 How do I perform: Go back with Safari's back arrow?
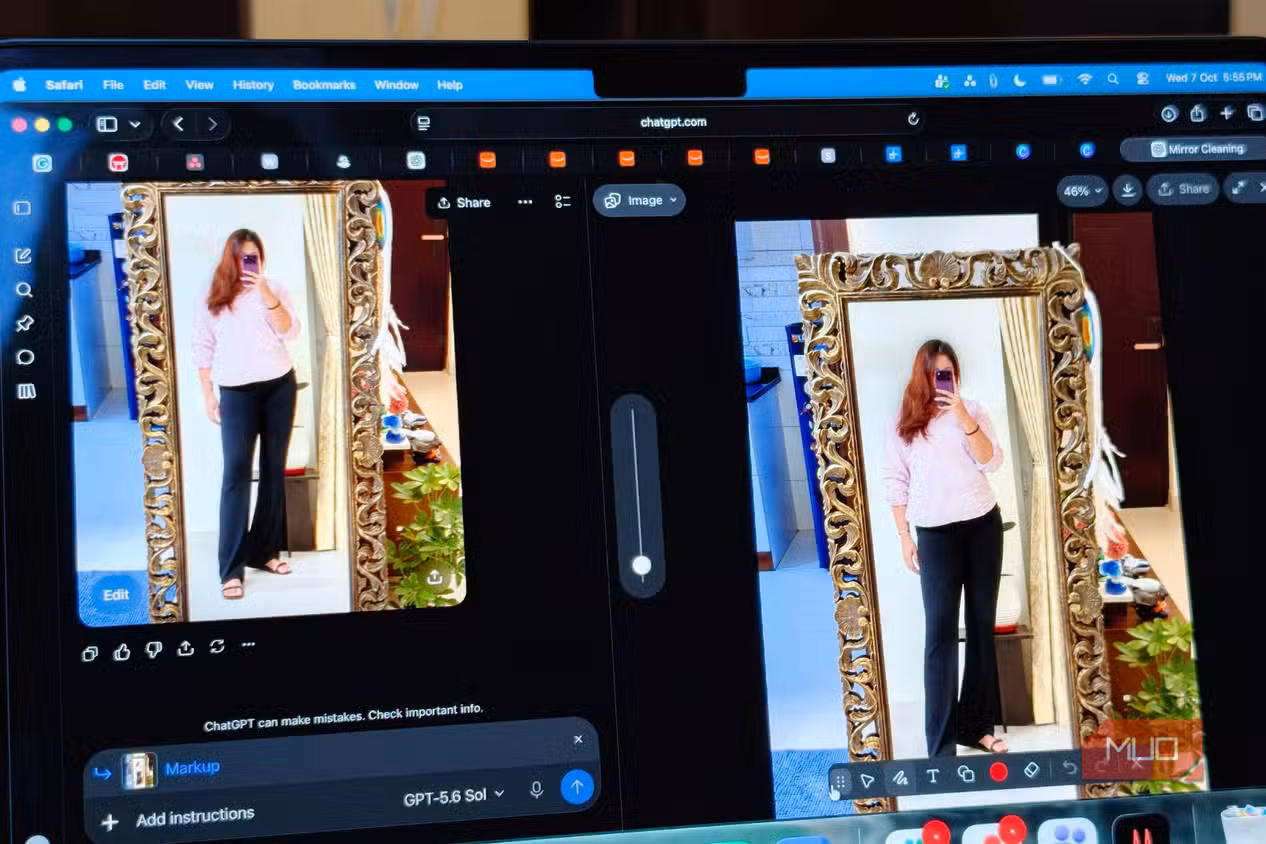tap(178, 124)
